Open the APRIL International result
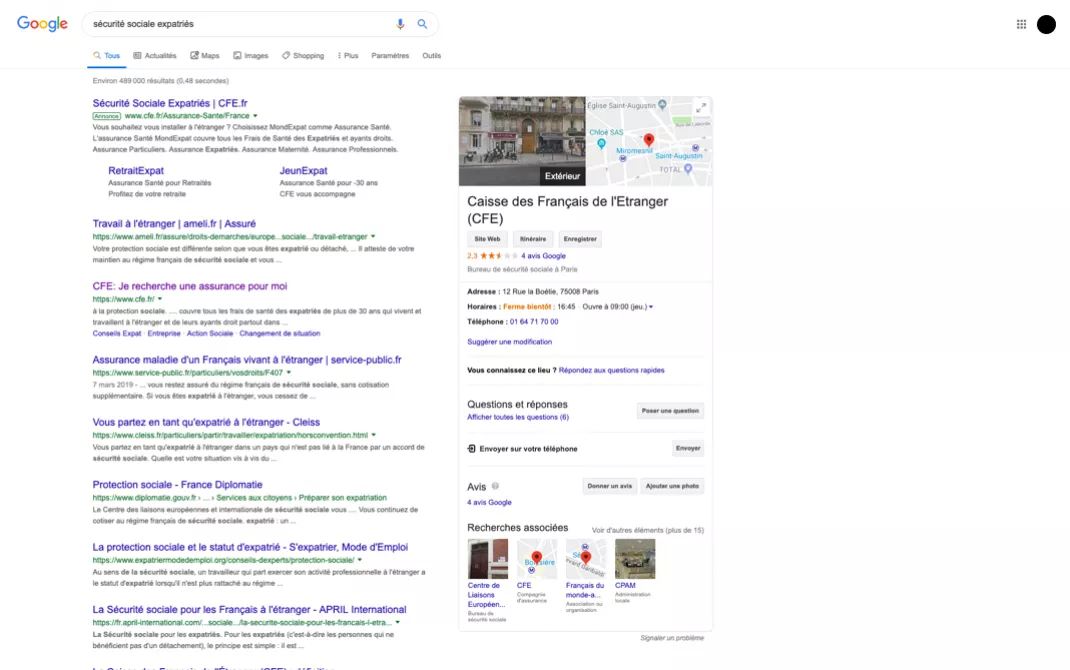This screenshot has width=1070, height=670. 249,609
